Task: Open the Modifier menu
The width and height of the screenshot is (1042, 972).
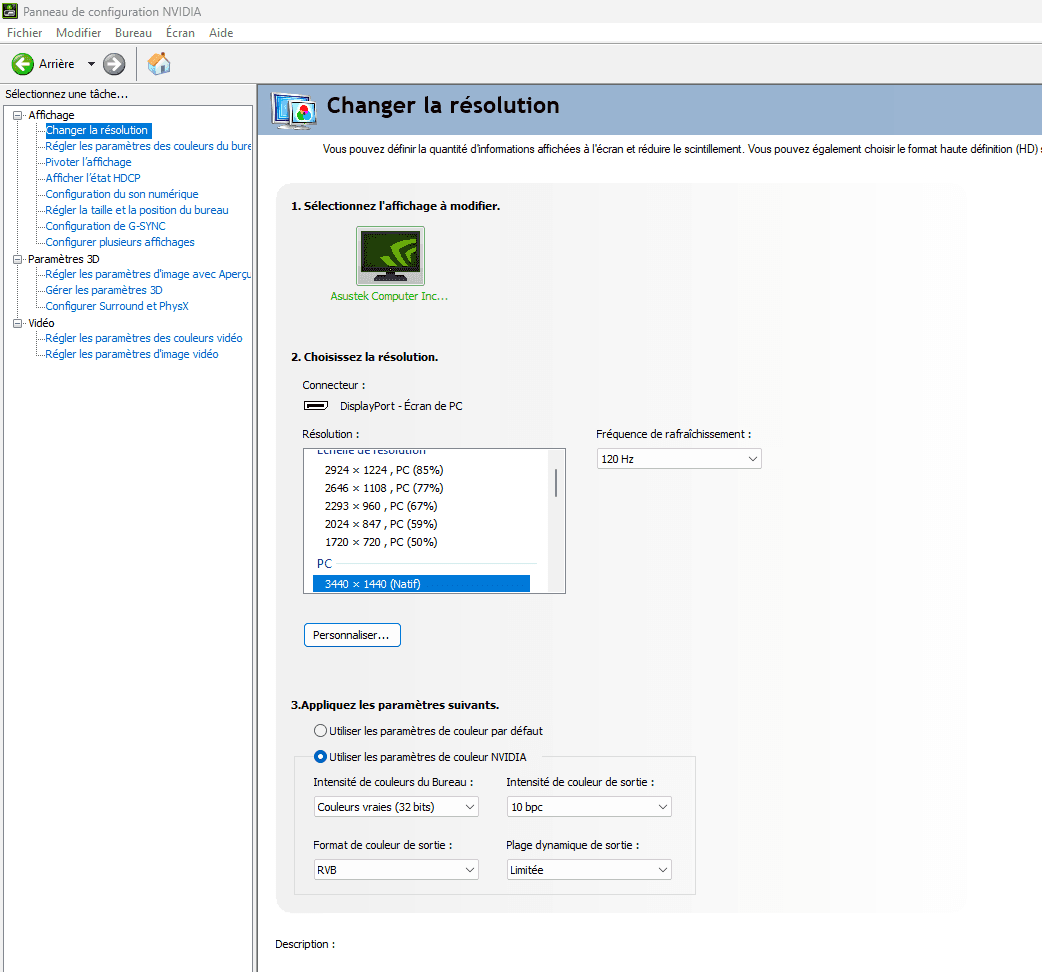Action: click(x=78, y=33)
